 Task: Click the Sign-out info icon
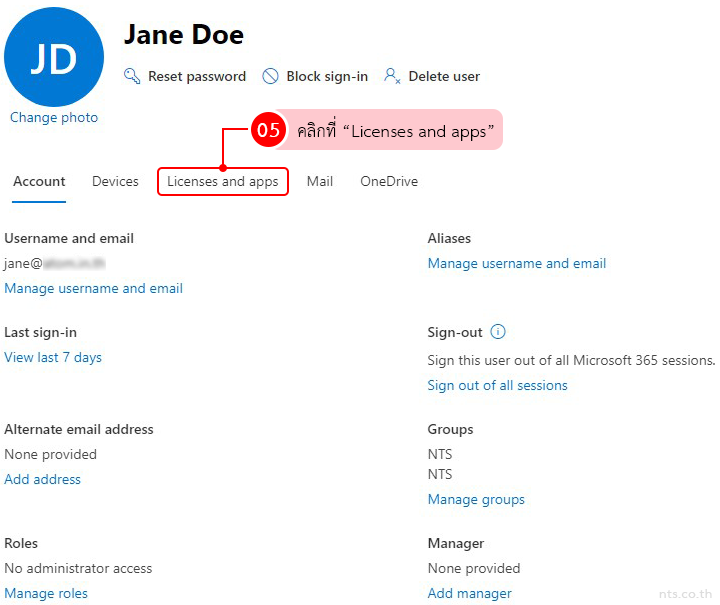498,332
